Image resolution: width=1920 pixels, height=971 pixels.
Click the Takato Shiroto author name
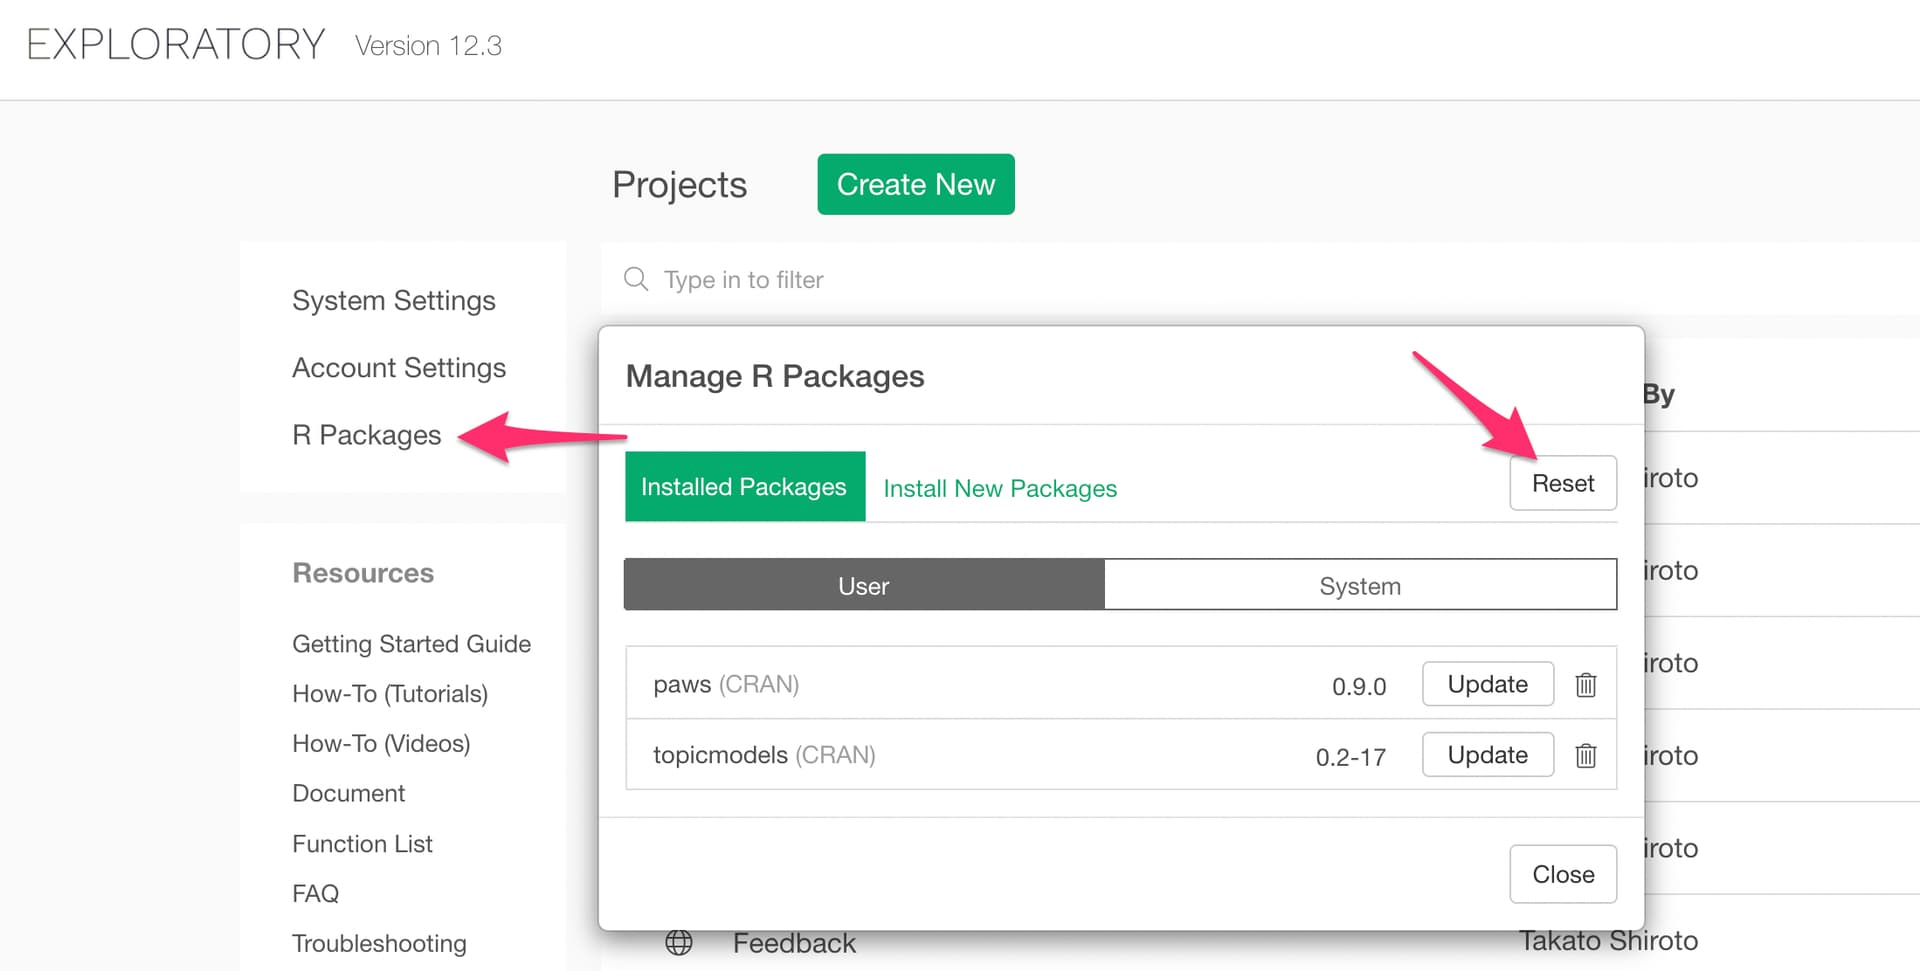pyautogui.click(x=1608, y=941)
